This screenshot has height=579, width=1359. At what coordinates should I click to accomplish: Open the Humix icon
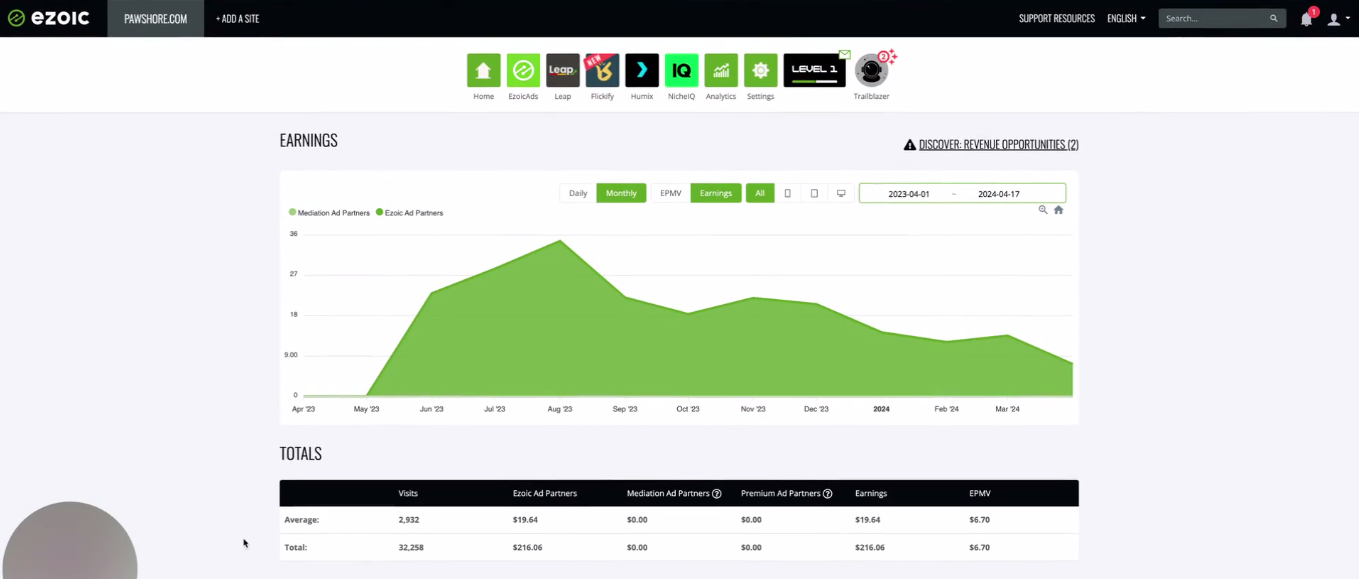click(642, 70)
